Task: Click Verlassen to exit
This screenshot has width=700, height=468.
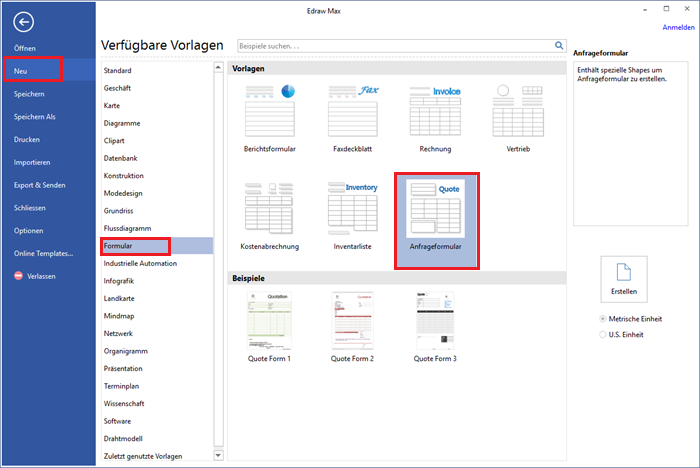Action: (41, 276)
